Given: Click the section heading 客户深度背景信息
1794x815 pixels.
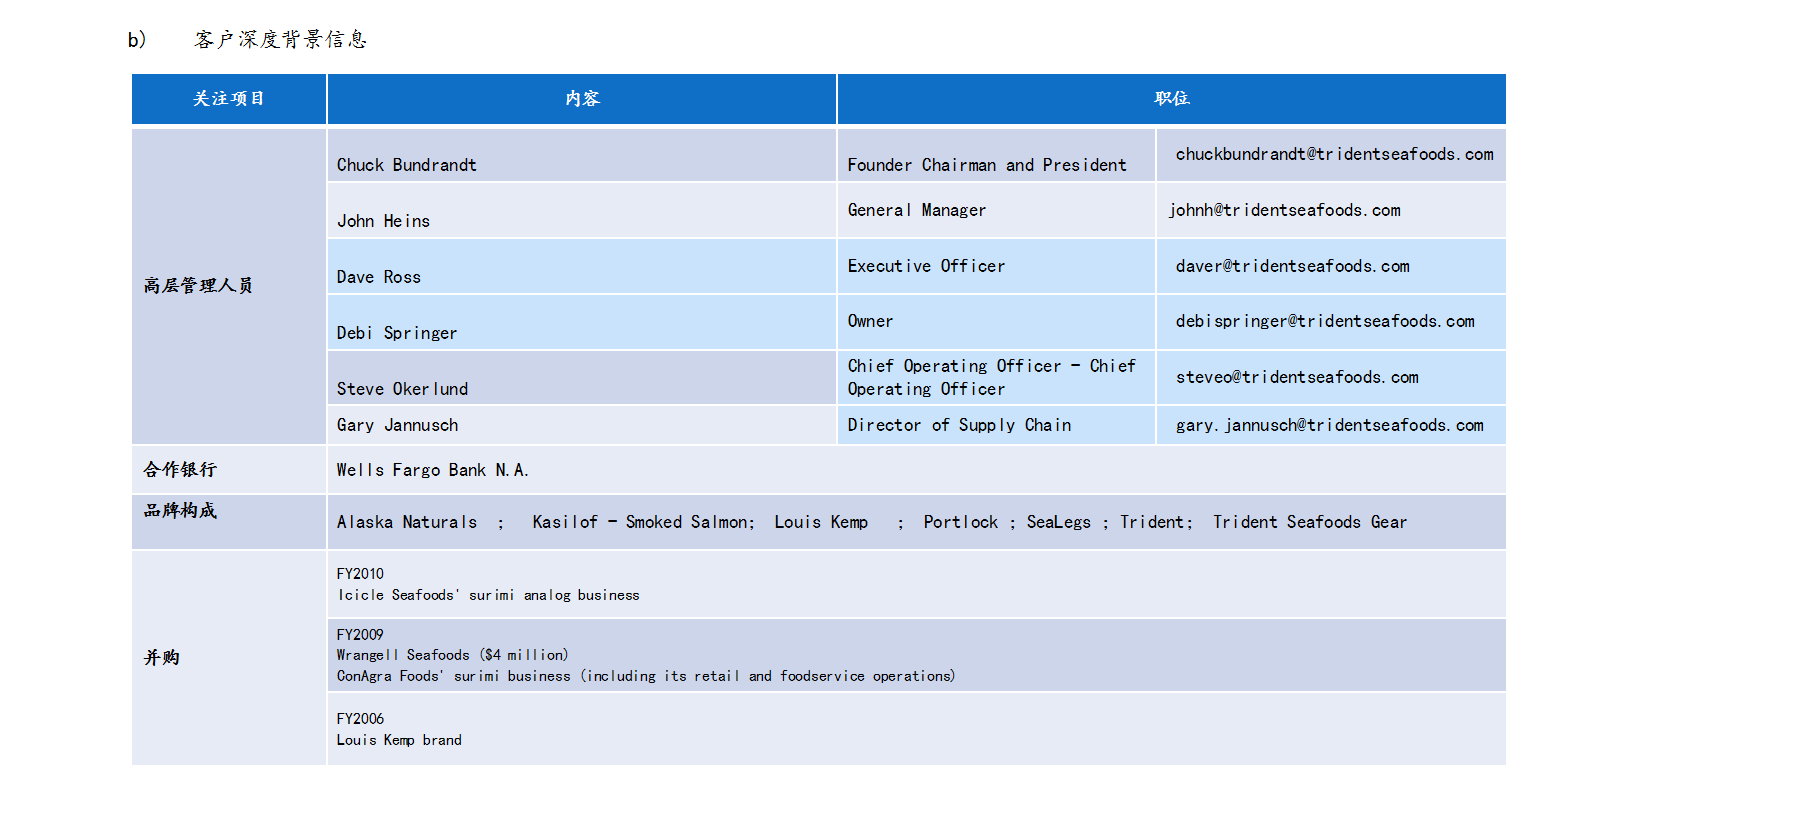Looking at the screenshot, I should (281, 40).
